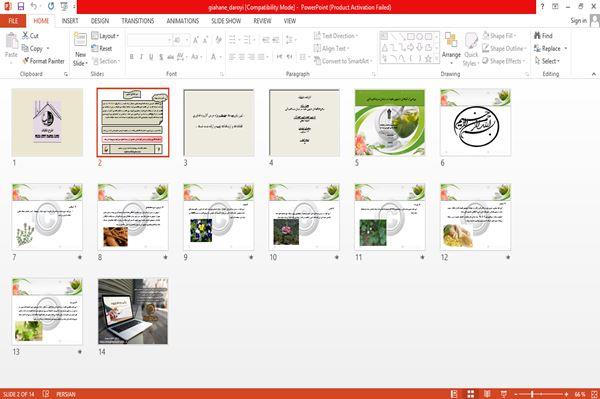Toggle Strikethrough formatting
Image resolution: width=600 pixels, height=399 pixels.
pyautogui.click(x=170, y=57)
